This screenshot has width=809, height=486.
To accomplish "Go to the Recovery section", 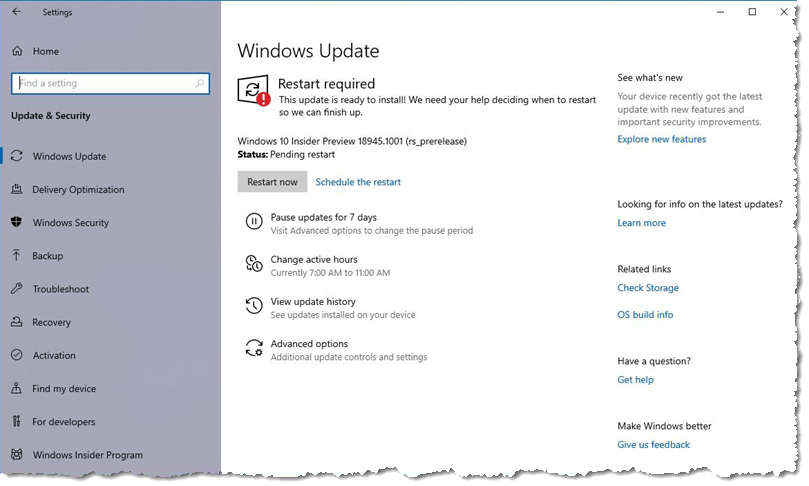I will [x=51, y=322].
